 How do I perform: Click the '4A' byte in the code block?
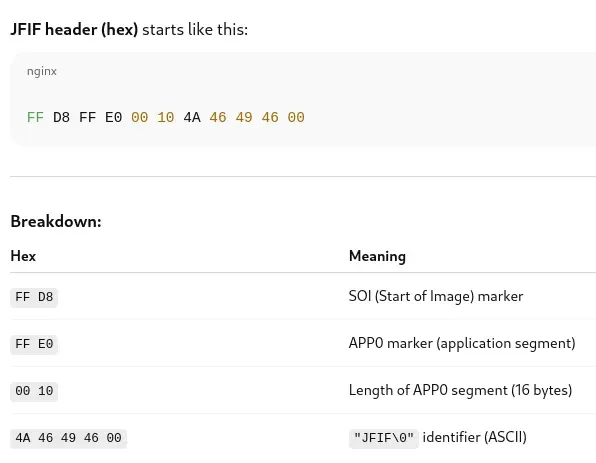pos(192,117)
